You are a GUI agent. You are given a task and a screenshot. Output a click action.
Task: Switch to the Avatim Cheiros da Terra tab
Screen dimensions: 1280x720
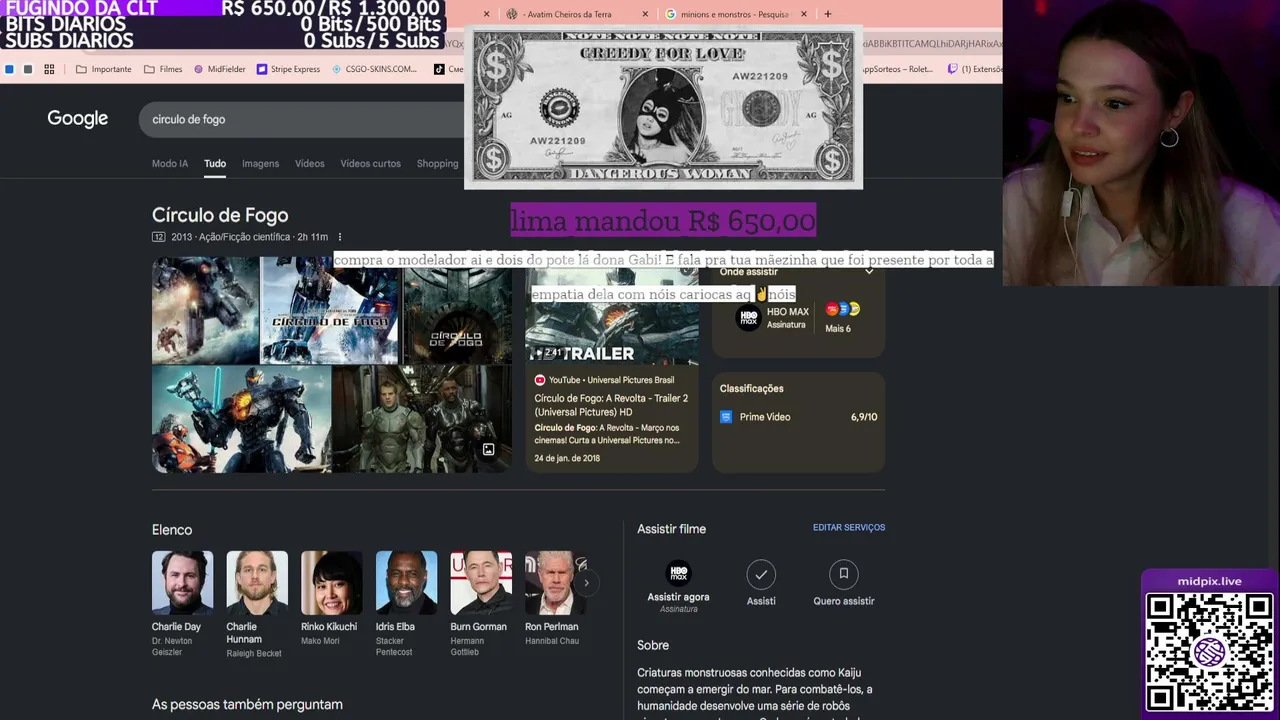pos(569,14)
